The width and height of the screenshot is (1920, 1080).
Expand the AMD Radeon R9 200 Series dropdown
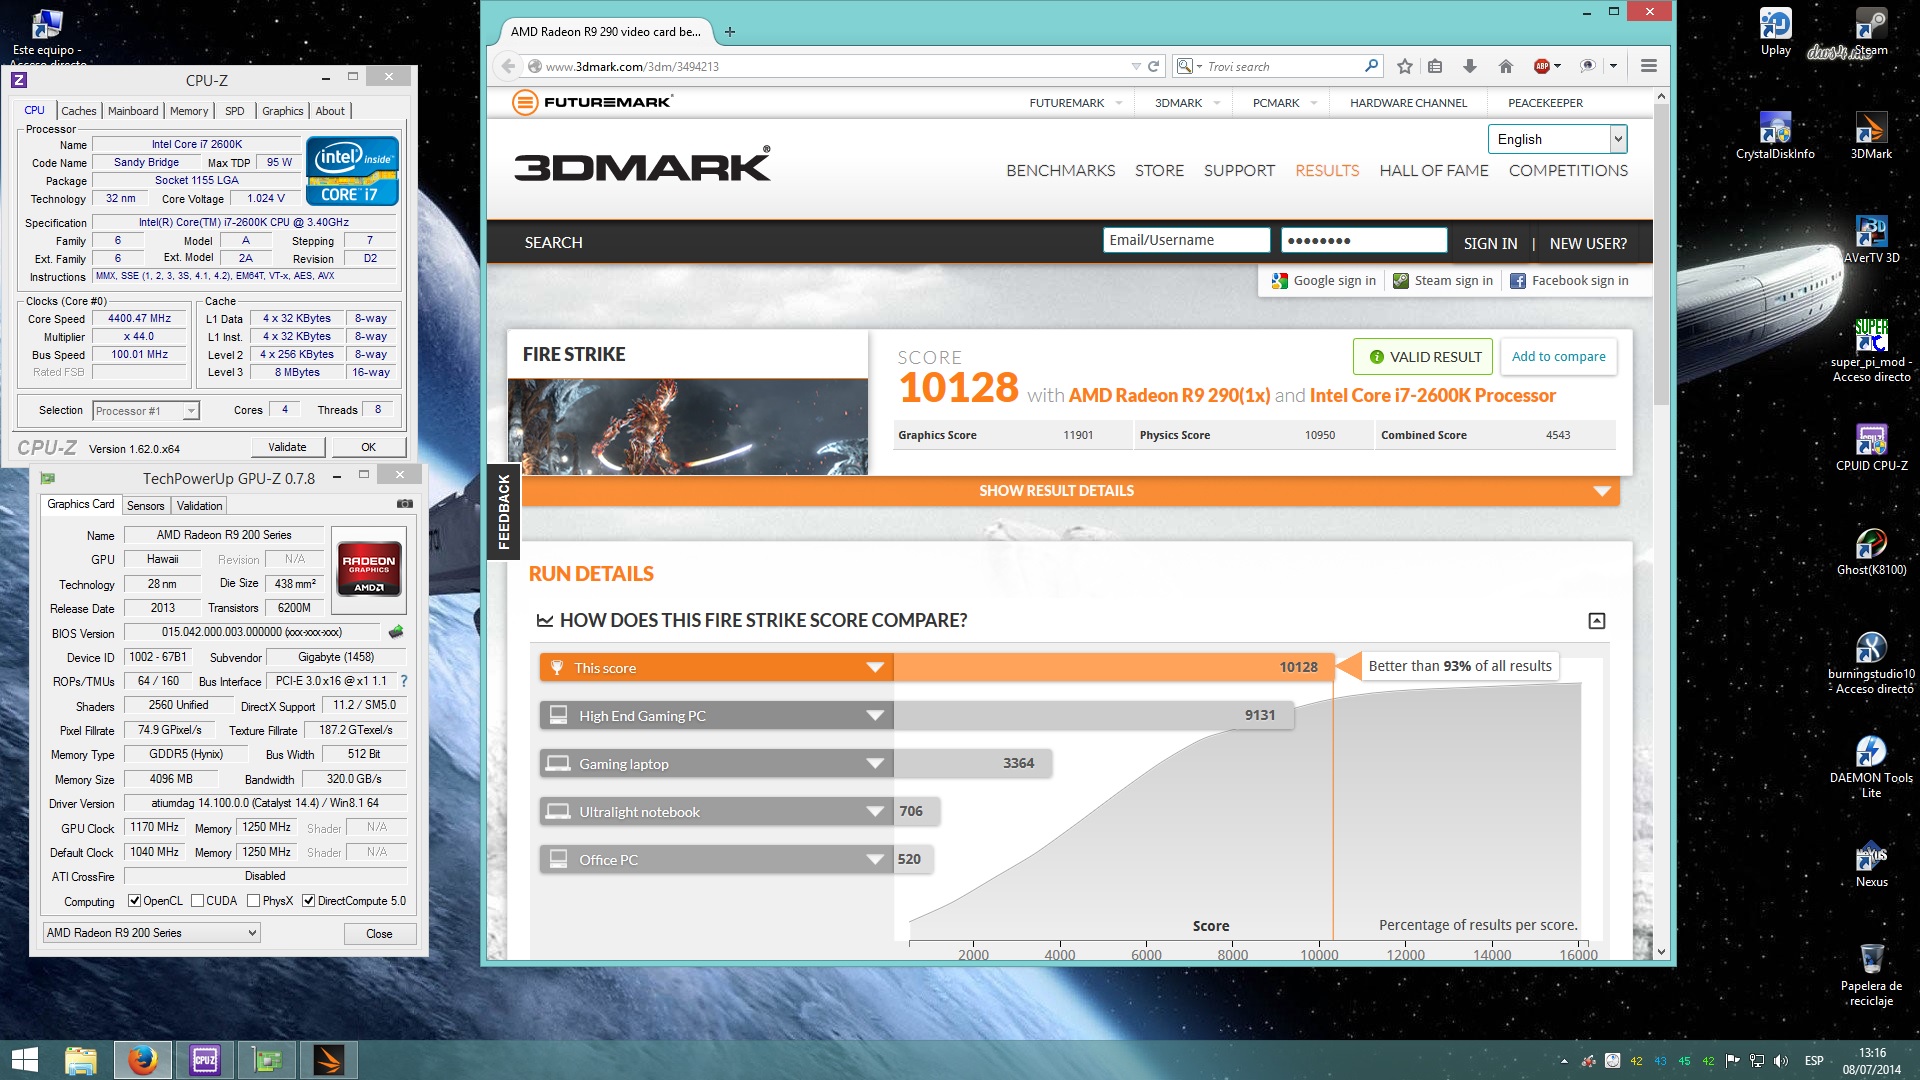(x=151, y=933)
